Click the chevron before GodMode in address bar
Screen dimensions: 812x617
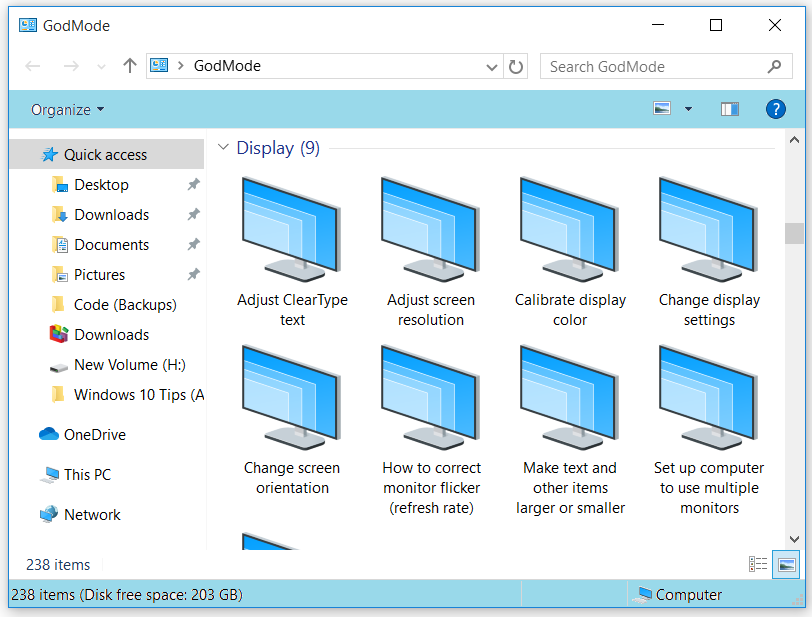pos(181,66)
